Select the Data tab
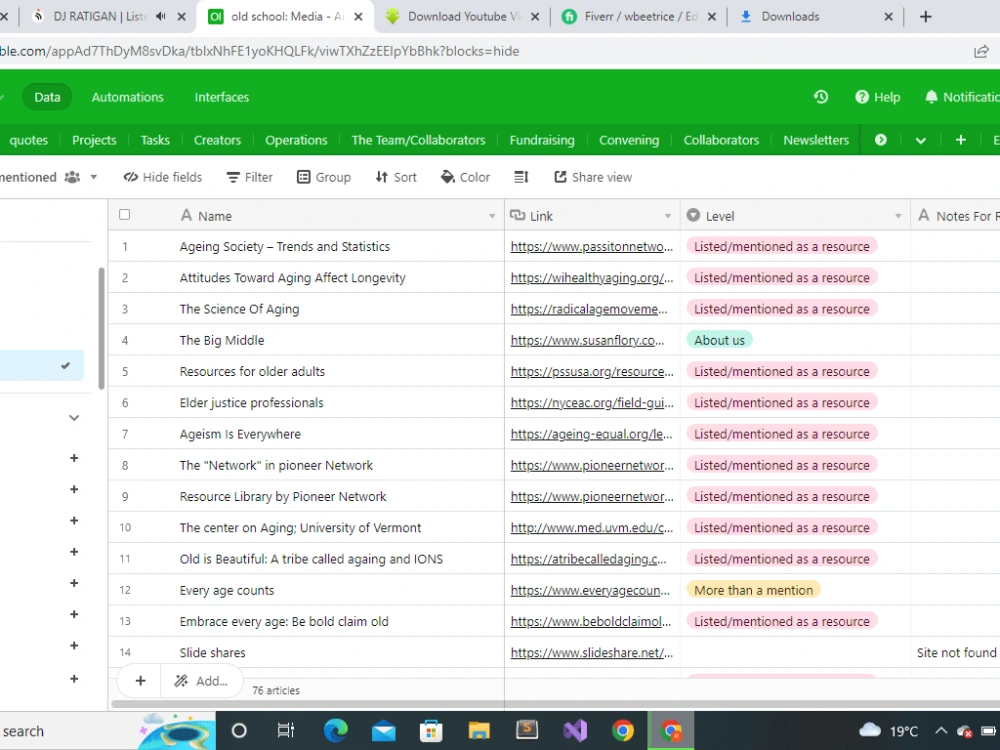The width and height of the screenshot is (1000, 750). pyautogui.click(x=47, y=97)
